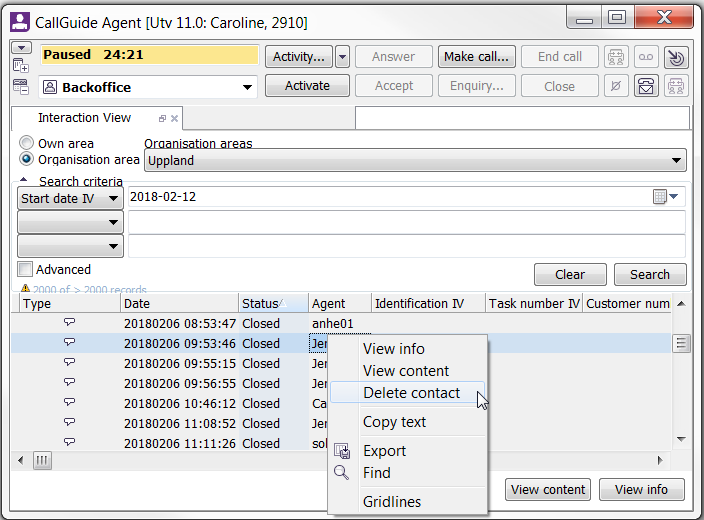Click the second empty search value field
This screenshot has width=704, height=520.
[x=407, y=222]
